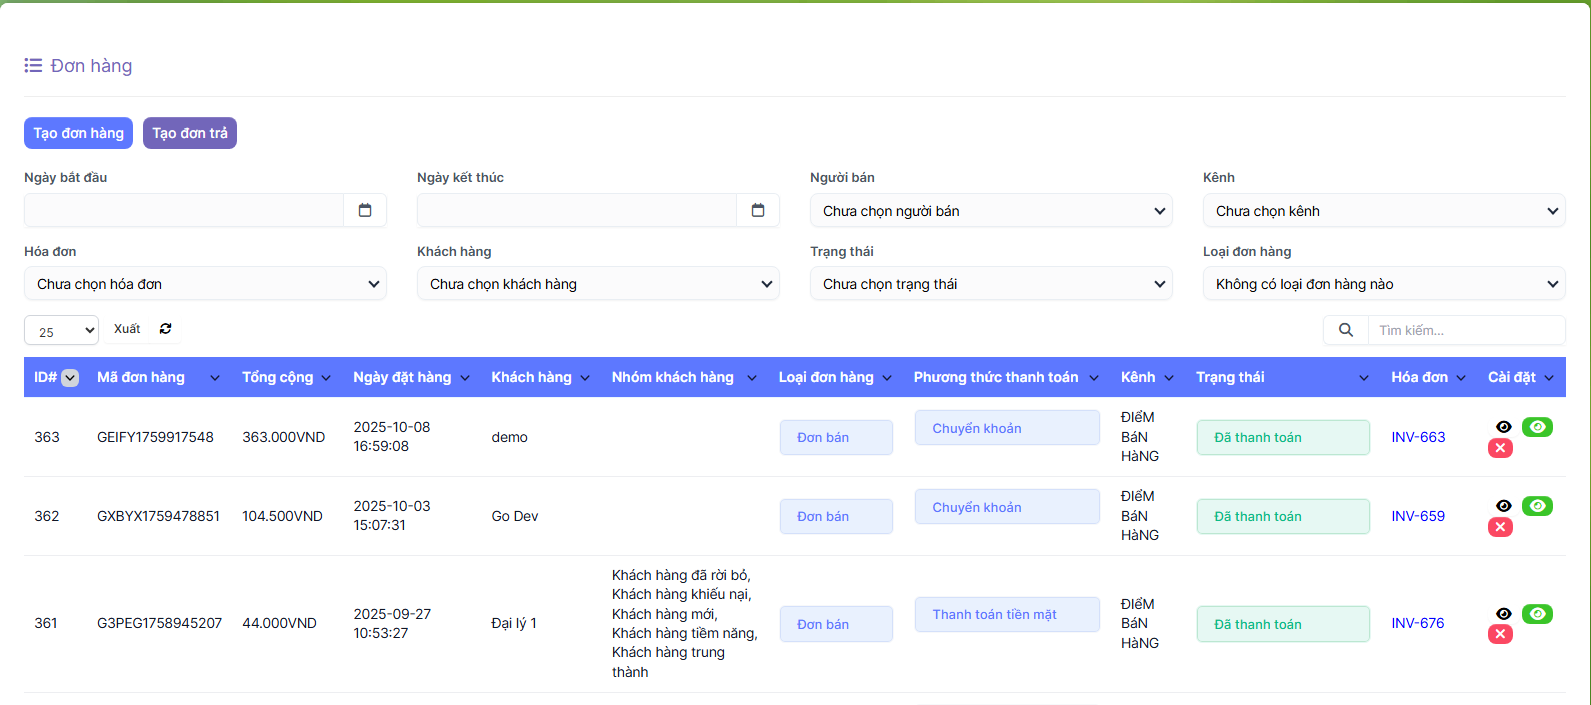
Task: Expand the Trạng thái status filter dropdown
Action: (x=990, y=284)
